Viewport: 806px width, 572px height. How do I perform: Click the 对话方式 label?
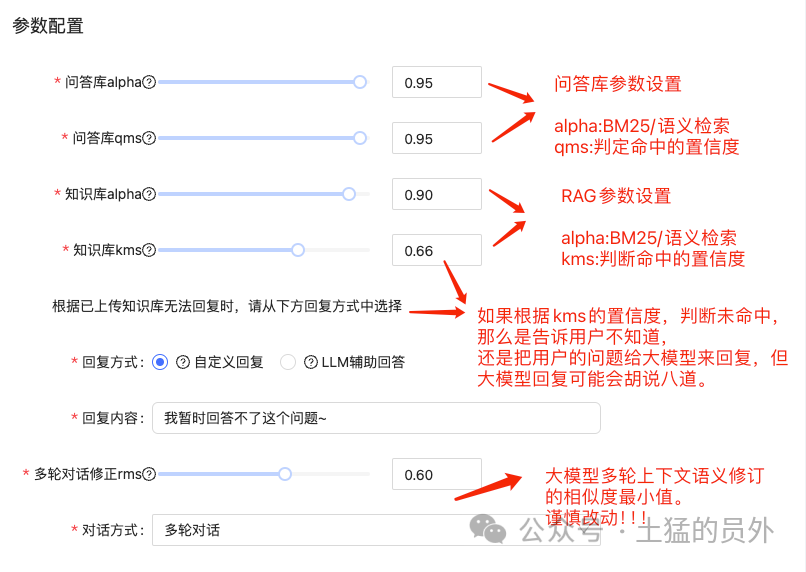113,530
